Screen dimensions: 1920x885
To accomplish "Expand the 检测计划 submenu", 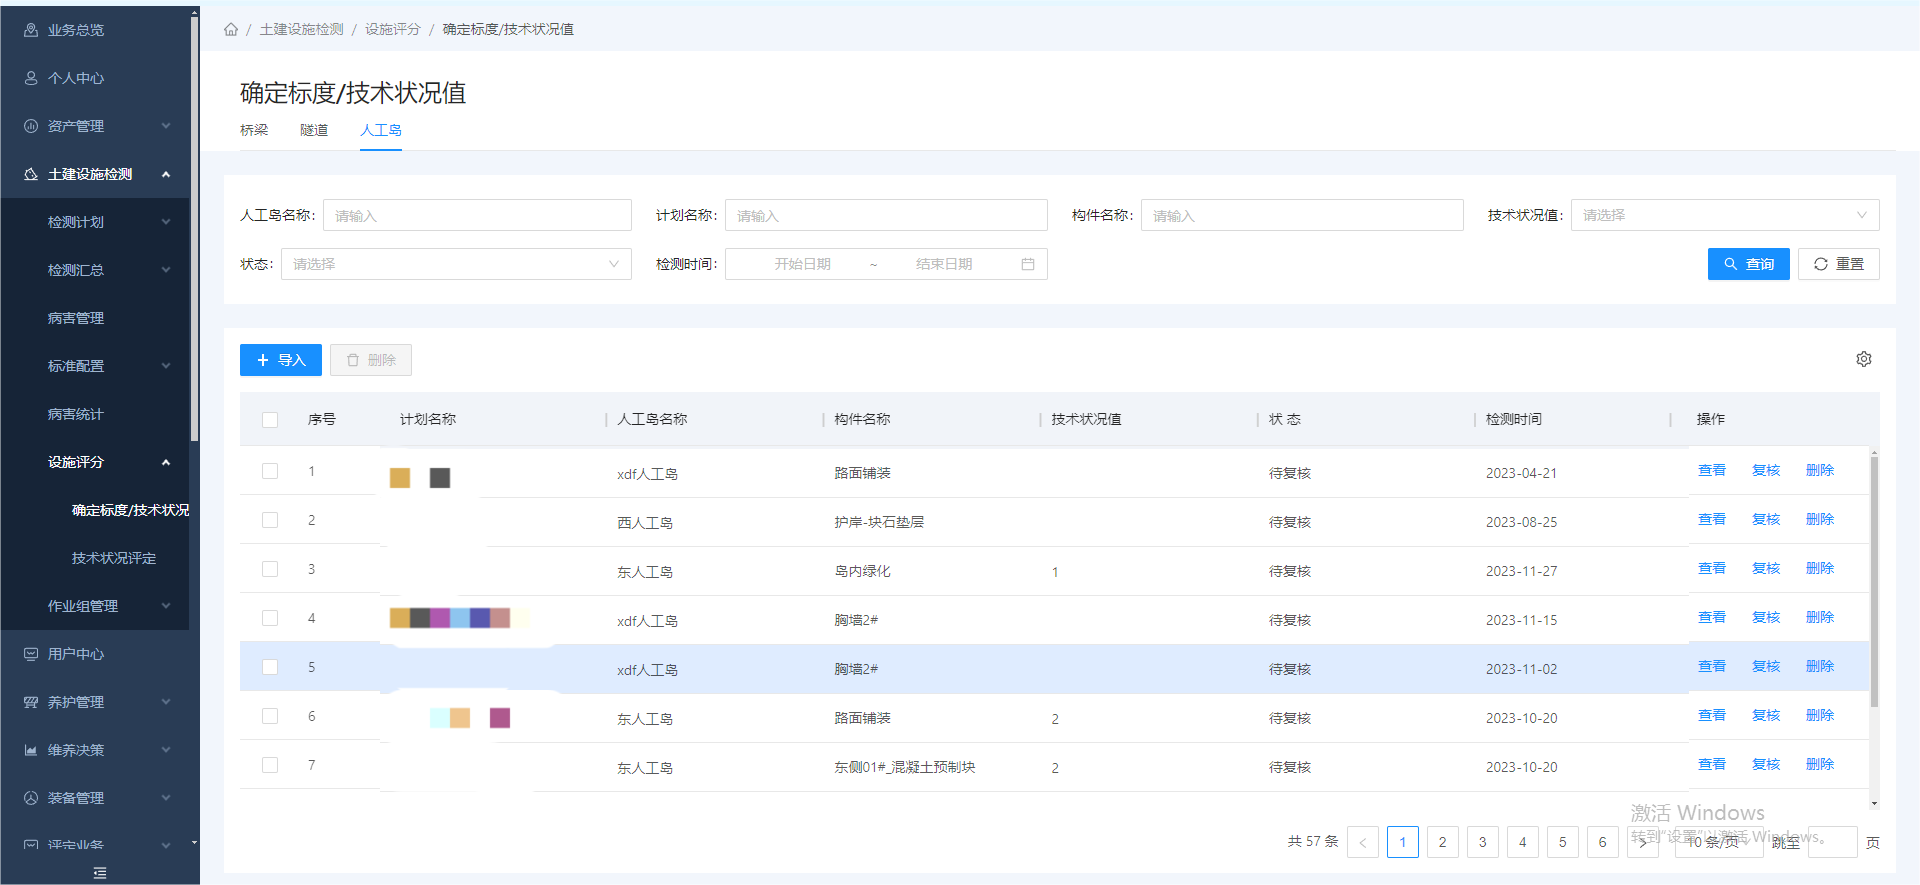I will click(x=166, y=222).
